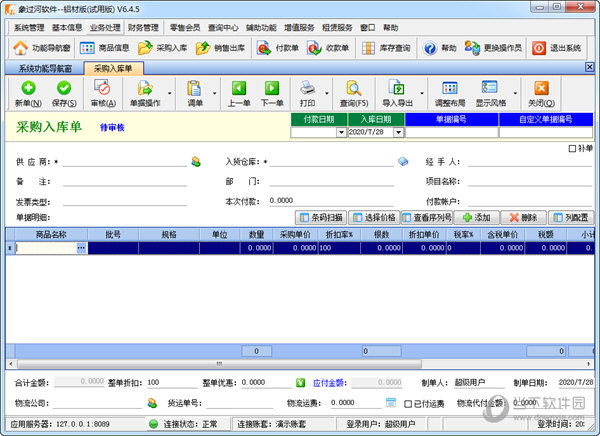Click the 货运单号 input field
The image size is (600, 436).
(240, 403)
